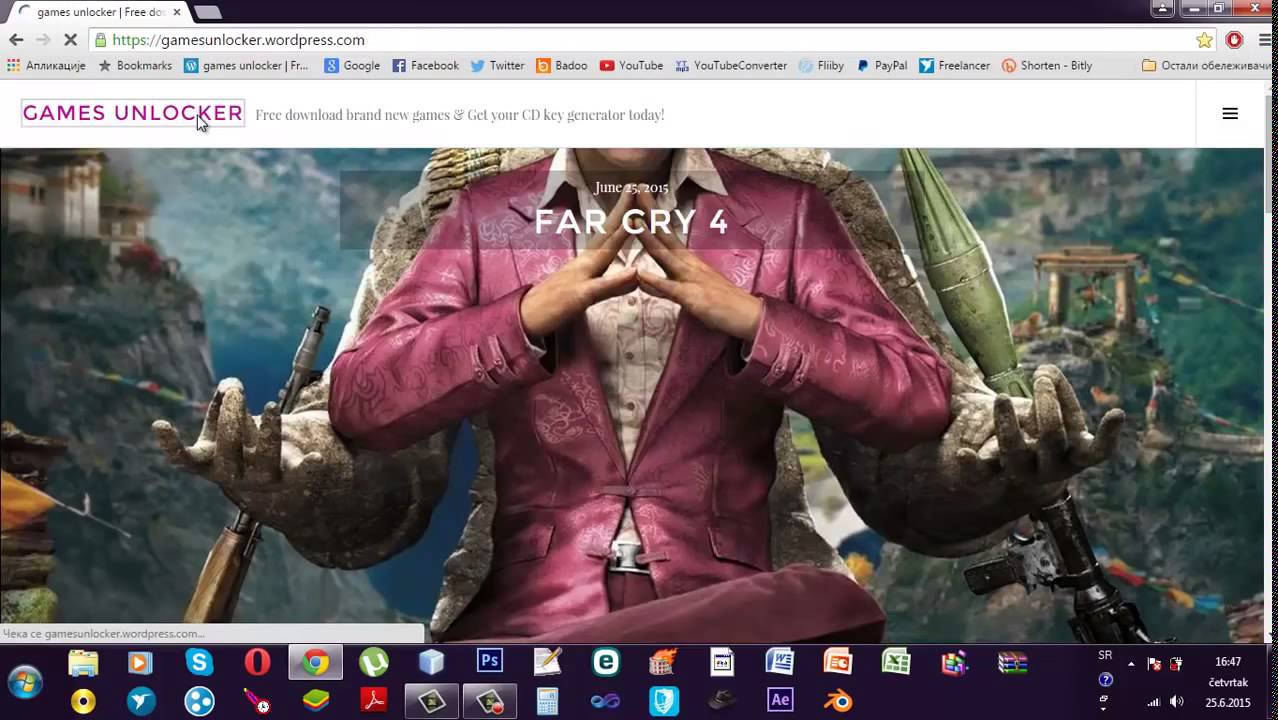Switch the SR keyboard language indicator
This screenshot has height=720, width=1278.
(x=1105, y=656)
